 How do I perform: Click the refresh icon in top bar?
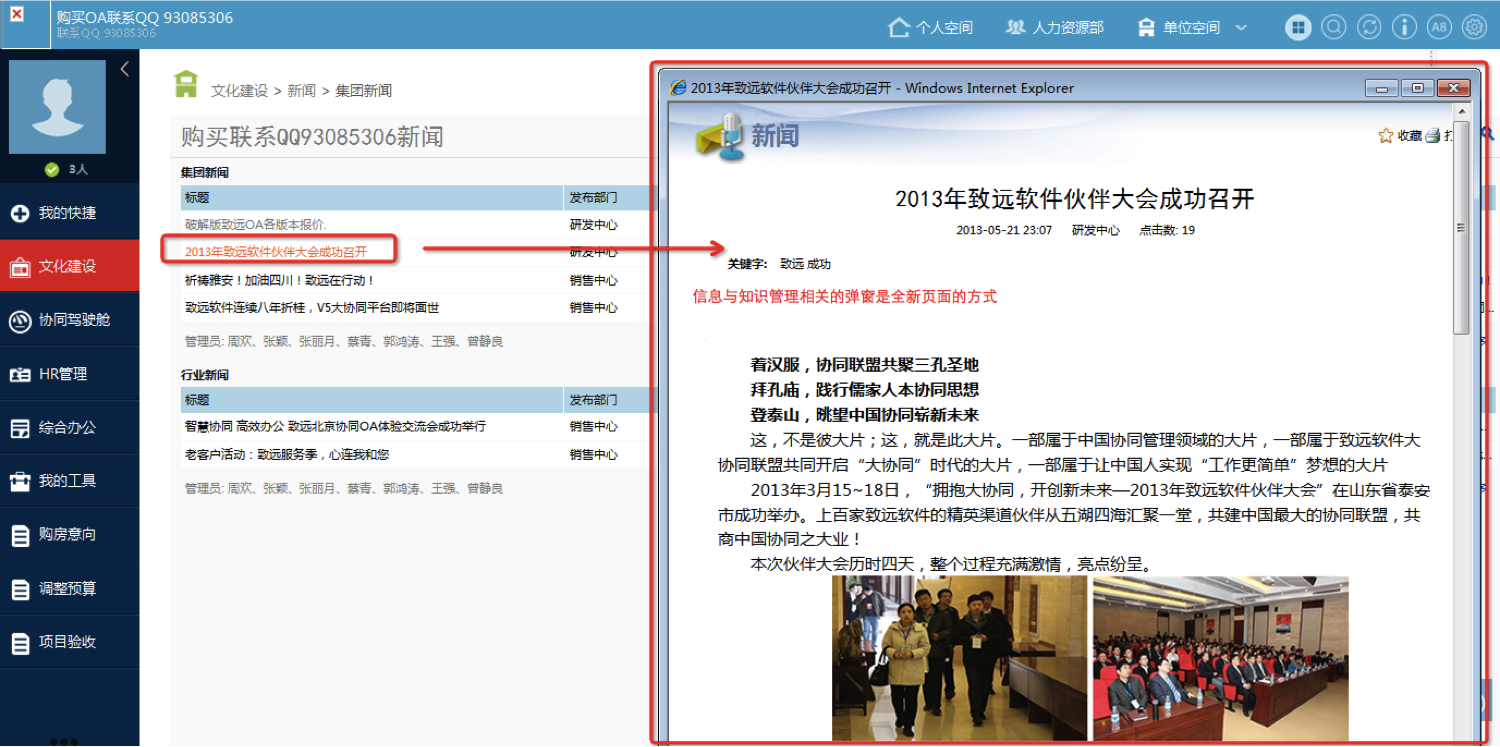[1369, 27]
